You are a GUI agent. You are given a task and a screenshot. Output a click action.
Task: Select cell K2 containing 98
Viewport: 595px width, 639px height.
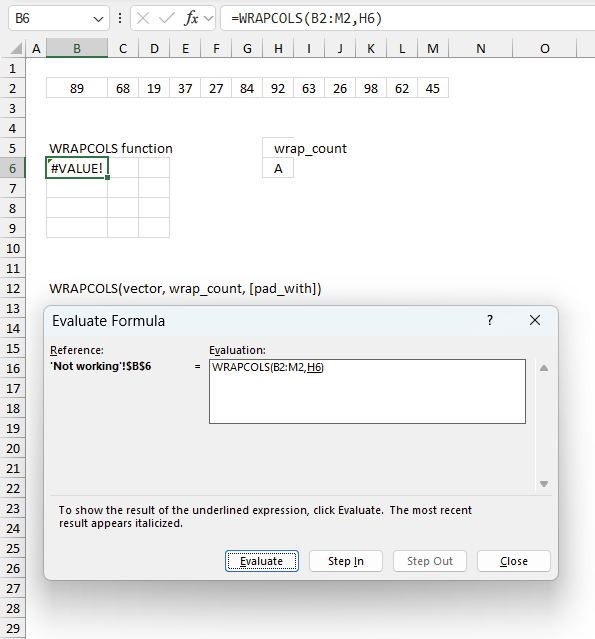[x=371, y=88]
